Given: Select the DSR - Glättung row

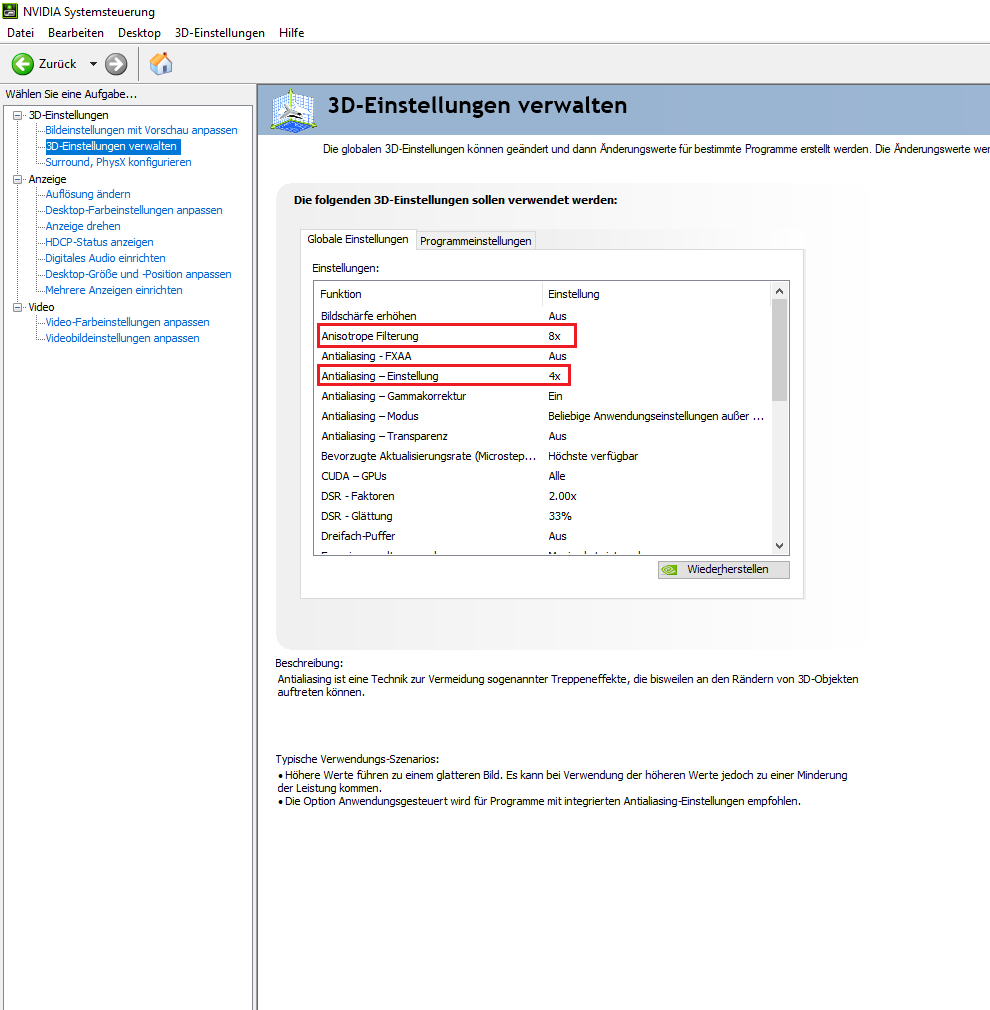Looking at the screenshot, I should point(542,516).
